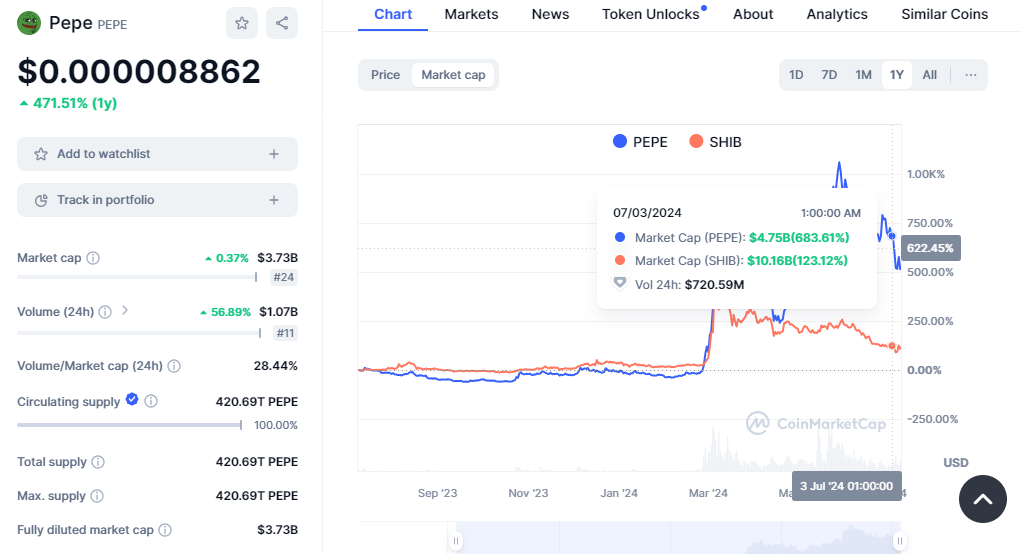Click the right range-selector handle
The width and height of the screenshot is (1021, 554).
(900, 541)
